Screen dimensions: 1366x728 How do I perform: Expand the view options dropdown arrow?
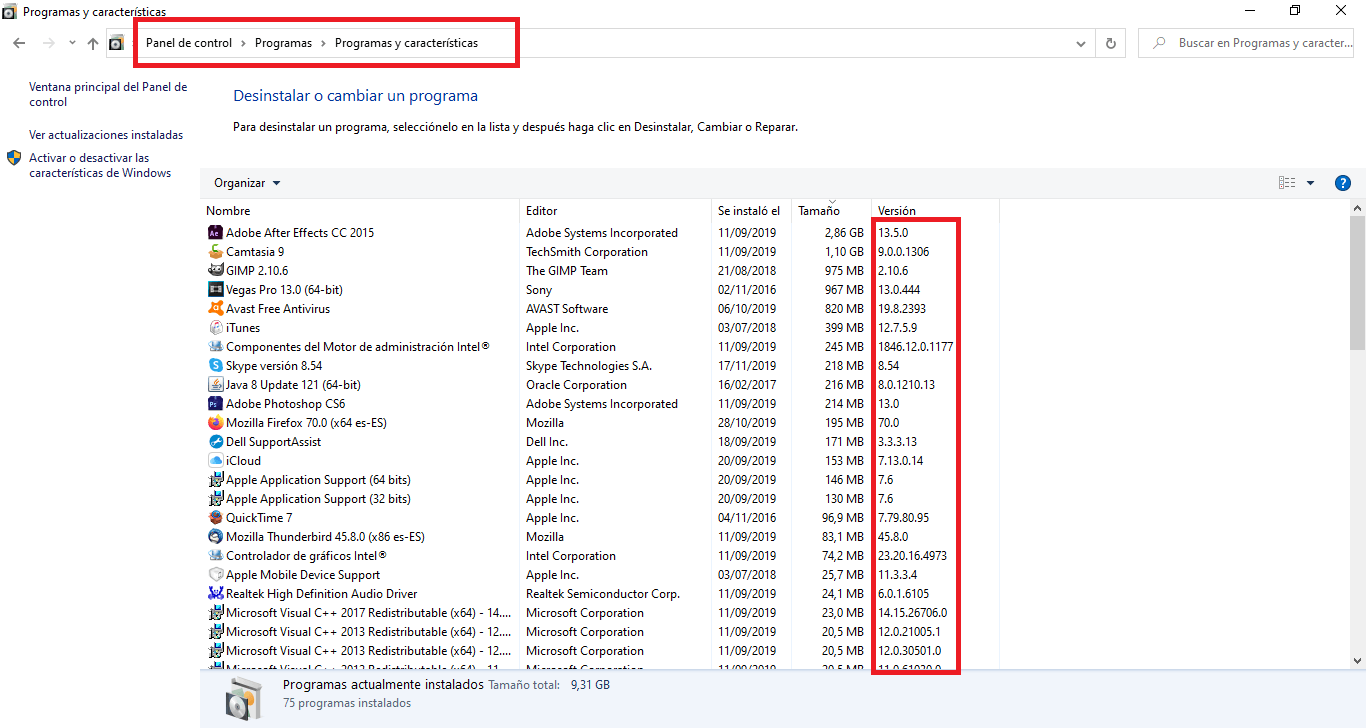1311,183
